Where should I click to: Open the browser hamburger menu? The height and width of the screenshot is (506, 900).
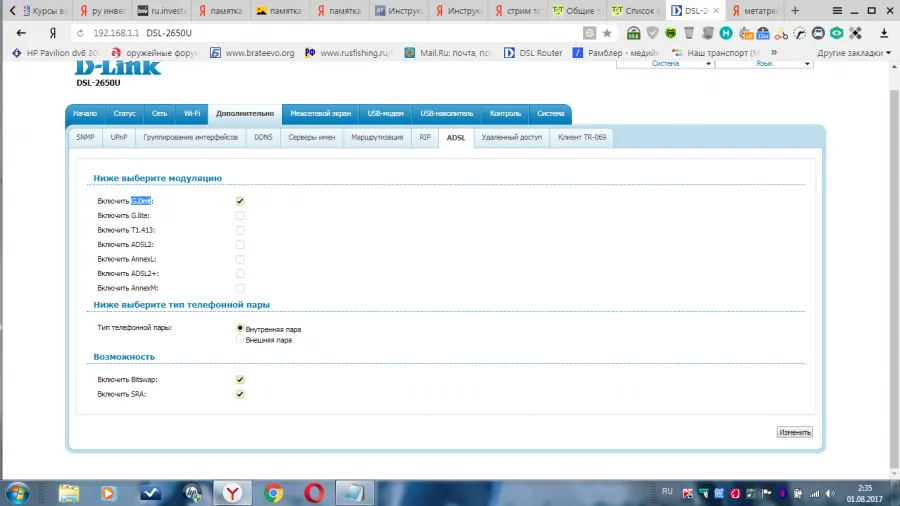point(837,11)
